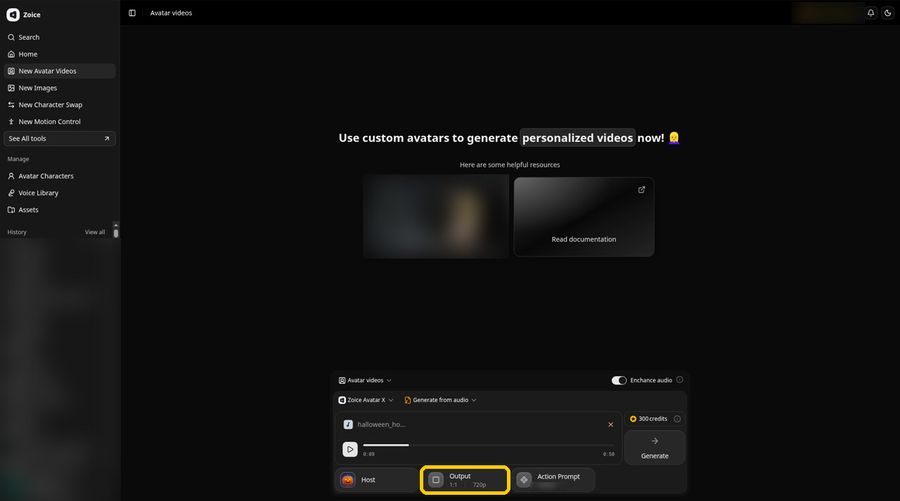Open Search in the sidebar
900x501 pixels.
(60, 37)
